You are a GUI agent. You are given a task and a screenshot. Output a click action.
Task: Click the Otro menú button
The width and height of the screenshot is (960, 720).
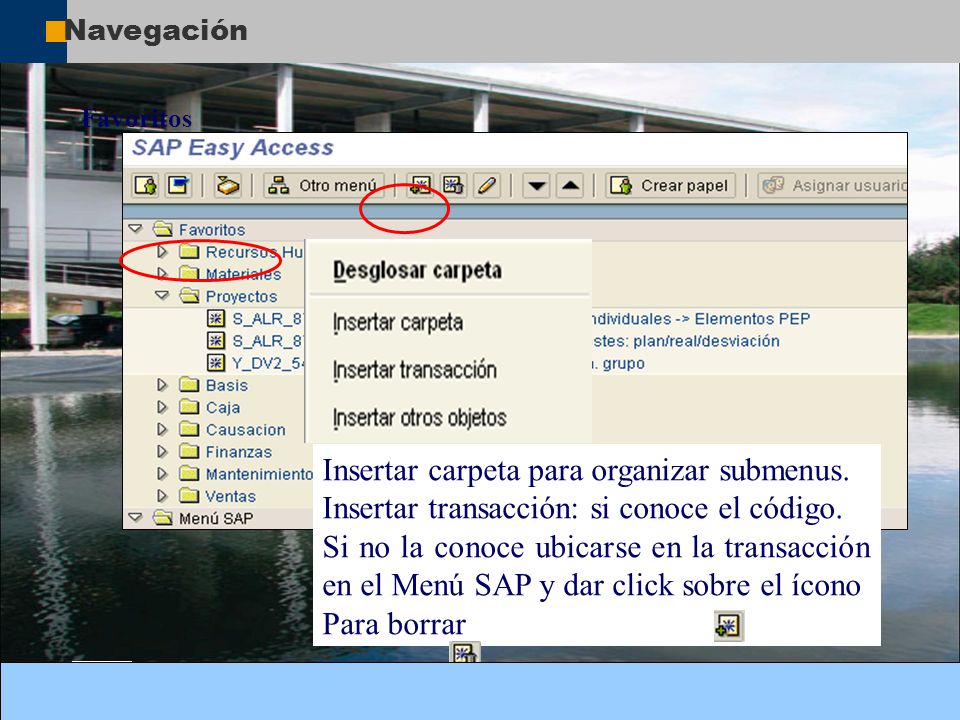point(324,185)
